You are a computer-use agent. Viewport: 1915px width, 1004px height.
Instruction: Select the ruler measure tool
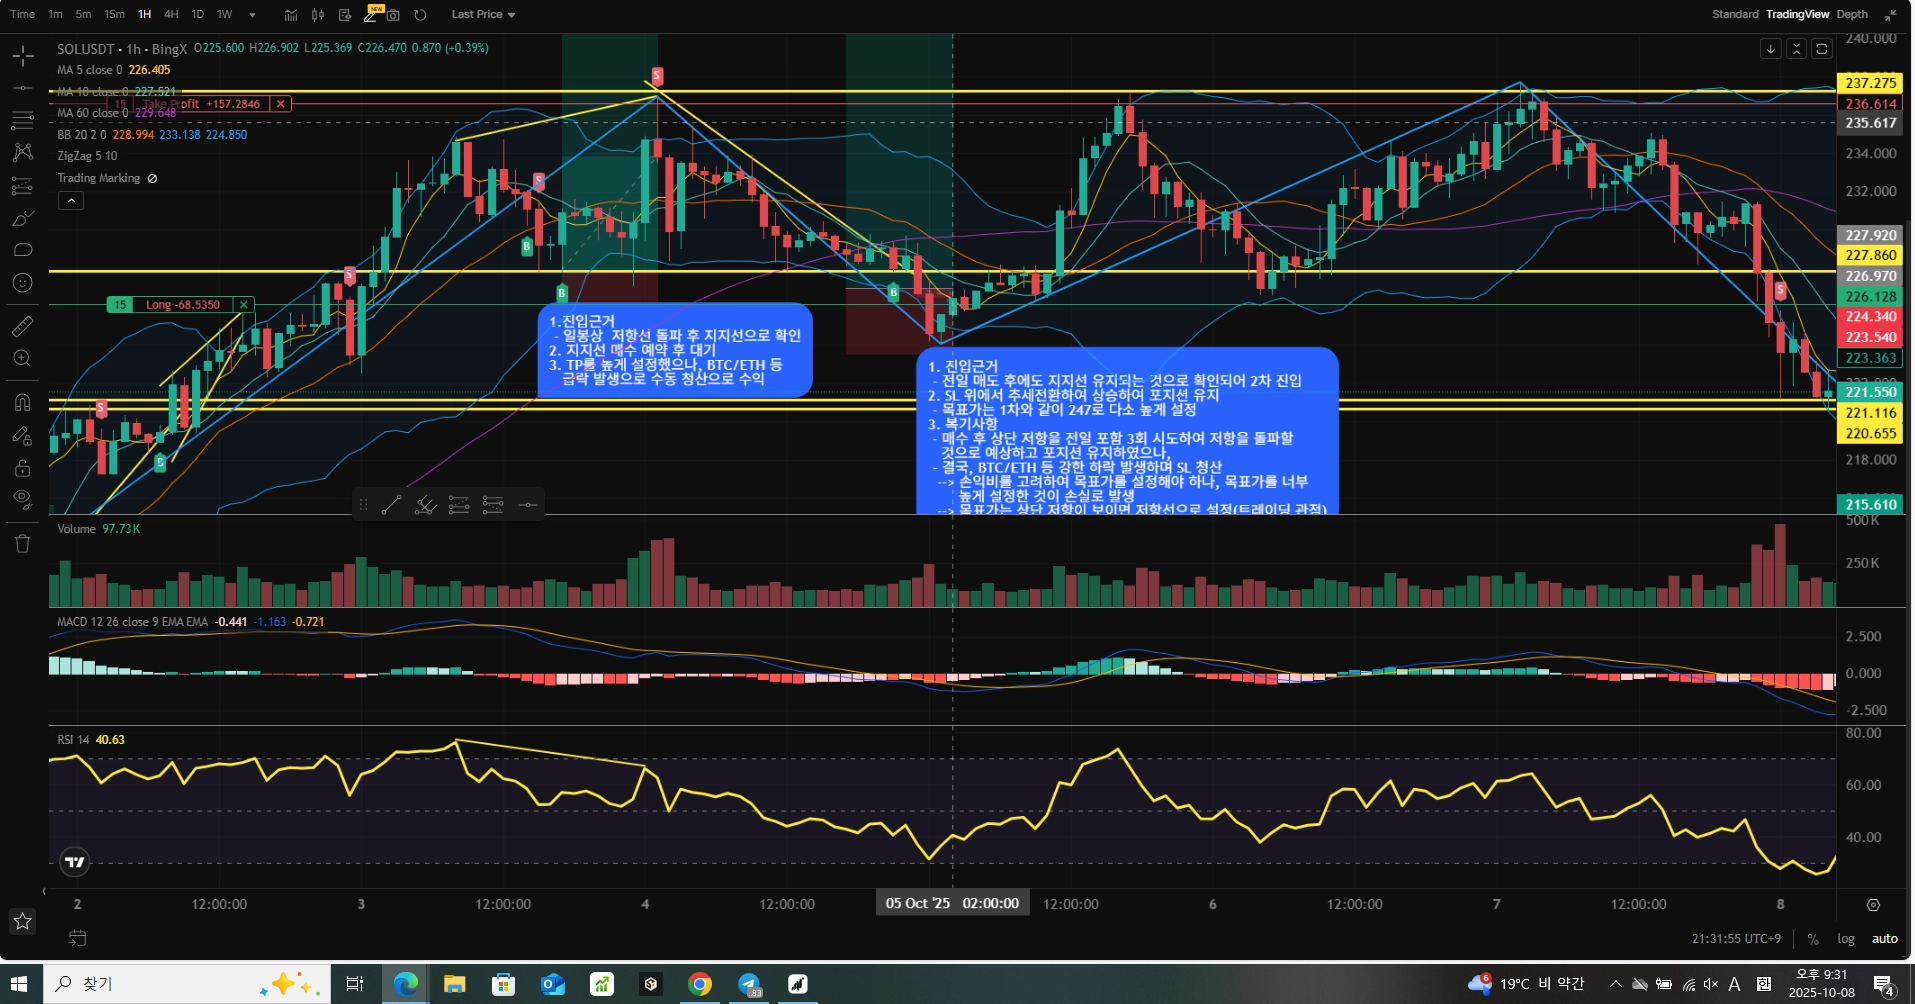22,326
